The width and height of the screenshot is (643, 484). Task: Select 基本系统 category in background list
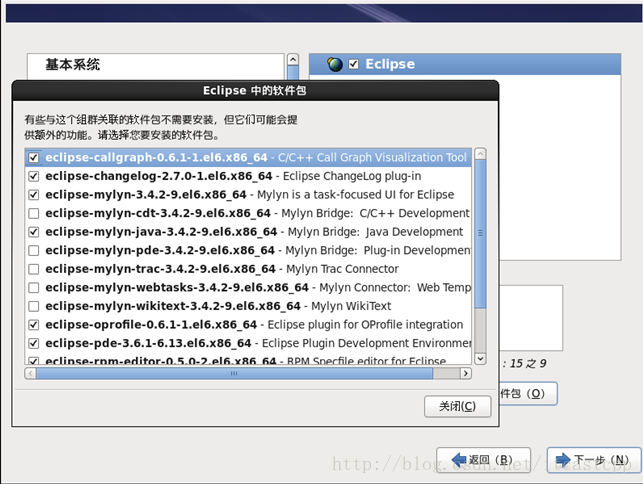coord(73,65)
